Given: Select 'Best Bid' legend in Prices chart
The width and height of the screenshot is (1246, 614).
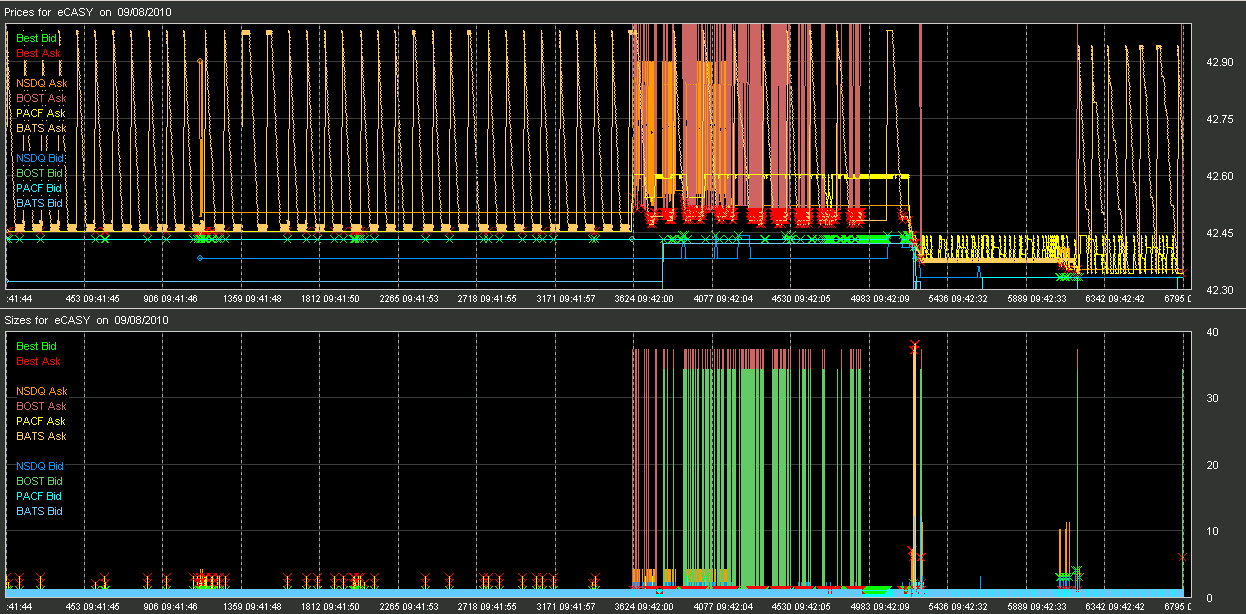Looking at the screenshot, I should coord(37,38).
